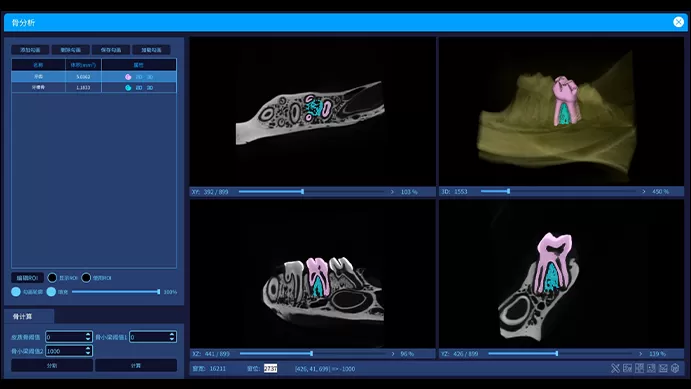Toggle the second black ROI radio option
This screenshot has height=389, width=691.
(x=86, y=278)
